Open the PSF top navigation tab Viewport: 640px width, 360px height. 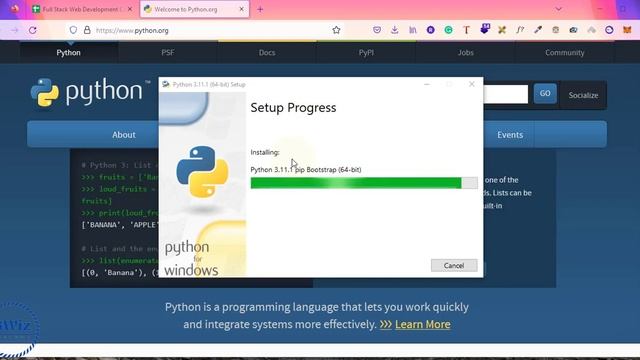pyautogui.click(x=168, y=53)
